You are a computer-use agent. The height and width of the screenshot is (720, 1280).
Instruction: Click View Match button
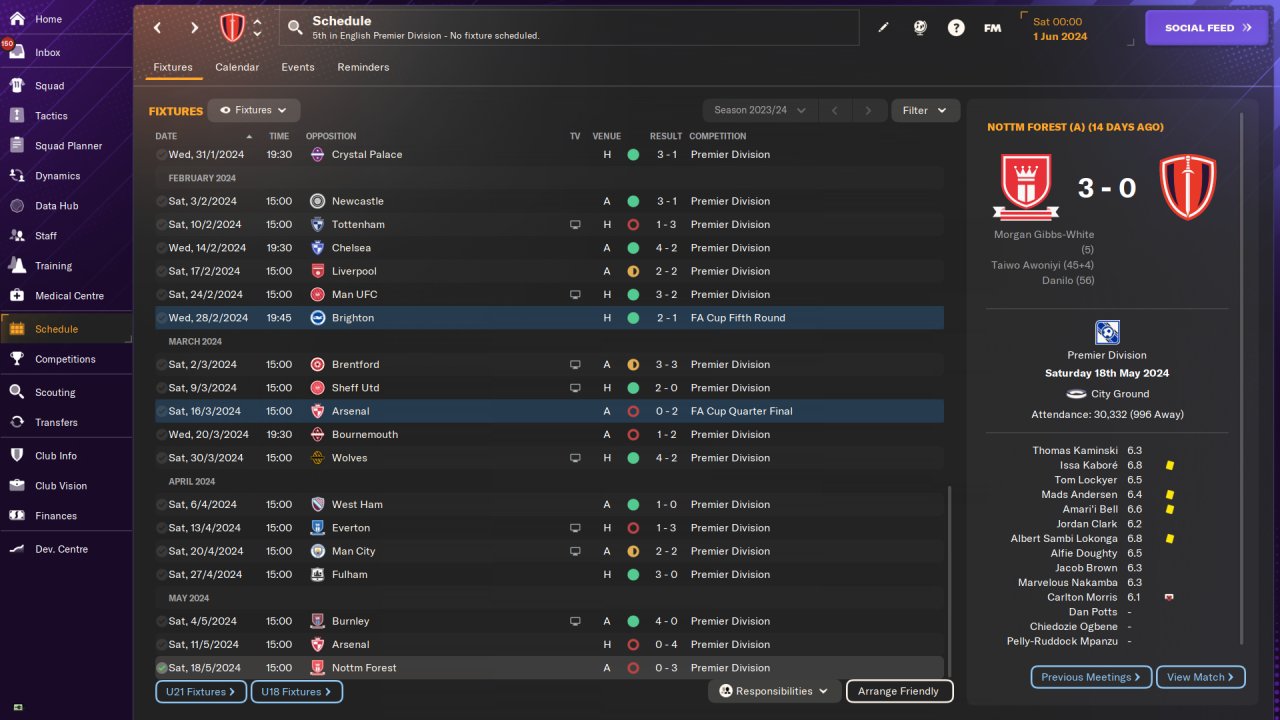point(1201,677)
